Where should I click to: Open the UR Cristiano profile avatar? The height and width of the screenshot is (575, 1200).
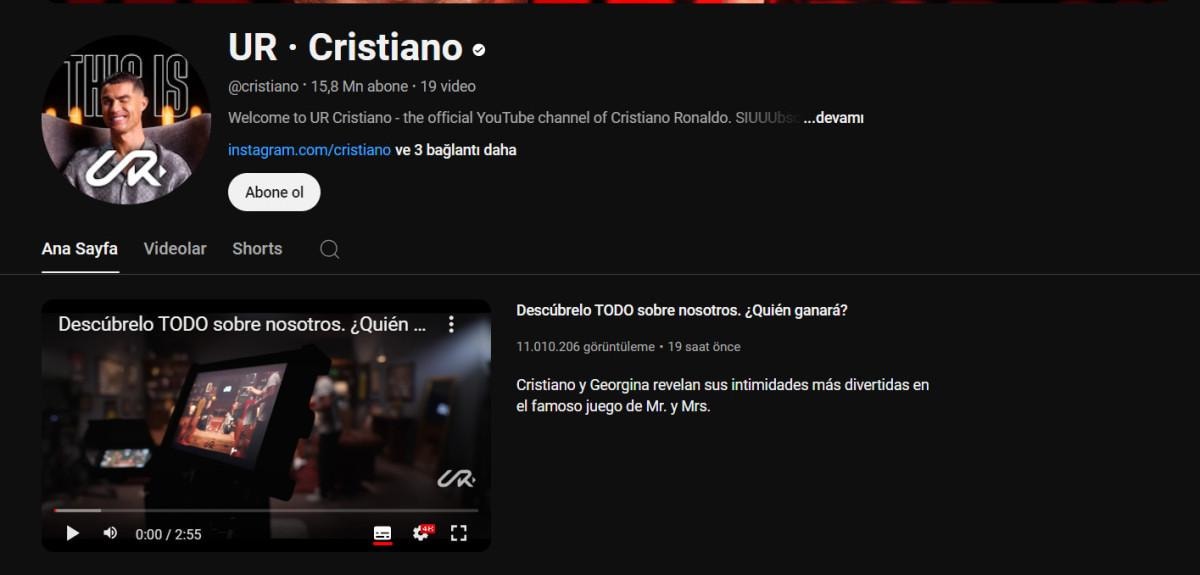pos(126,120)
